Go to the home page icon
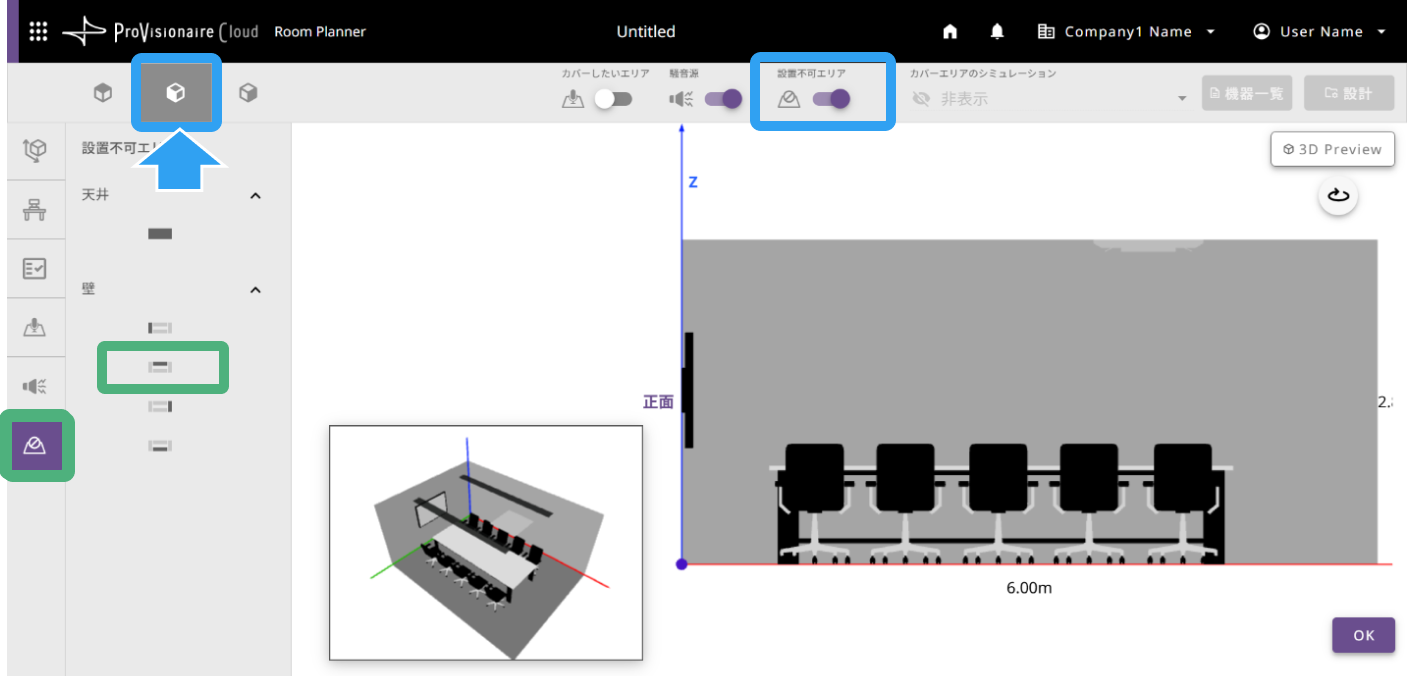This screenshot has height=676, width=1407. pos(950,32)
